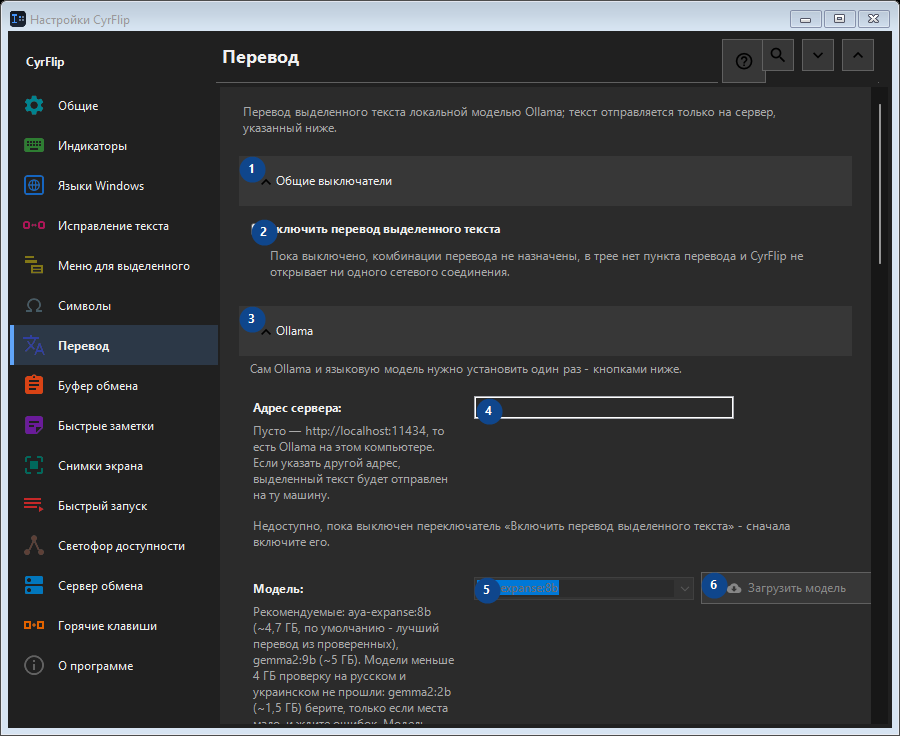
Task: Open the Меню для выделенного icon
Action: click(x=34, y=266)
